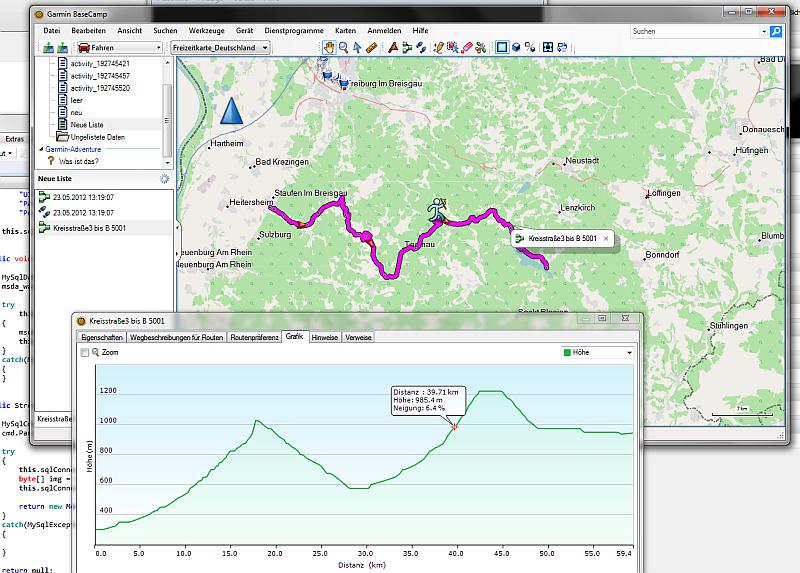Viewport: 800px width, 573px height.
Task: Open the Werkzeuge menu
Action: click(207, 31)
